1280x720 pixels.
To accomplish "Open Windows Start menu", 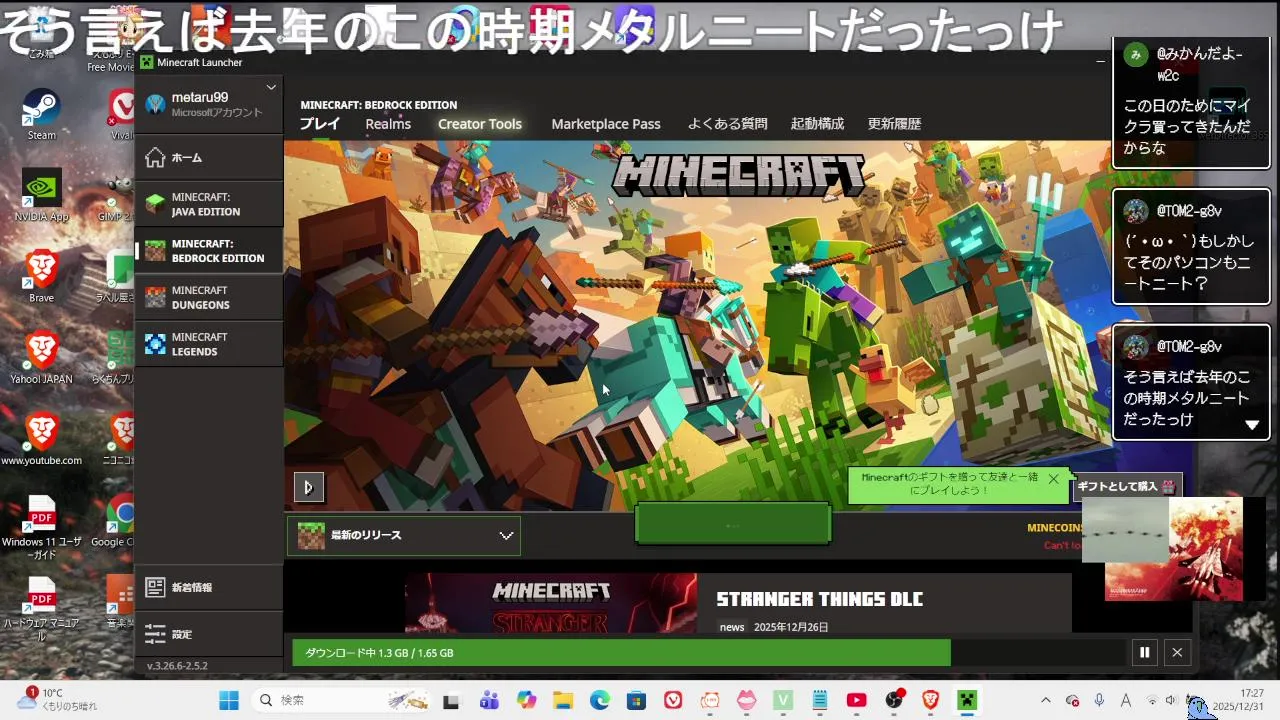I will 229,700.
